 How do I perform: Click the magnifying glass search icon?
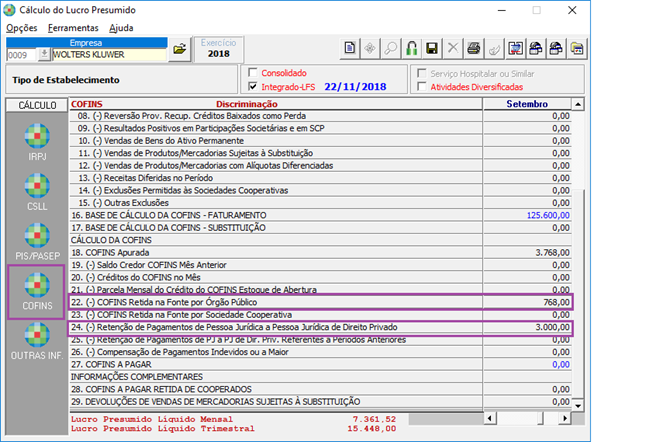click(391, 48)
